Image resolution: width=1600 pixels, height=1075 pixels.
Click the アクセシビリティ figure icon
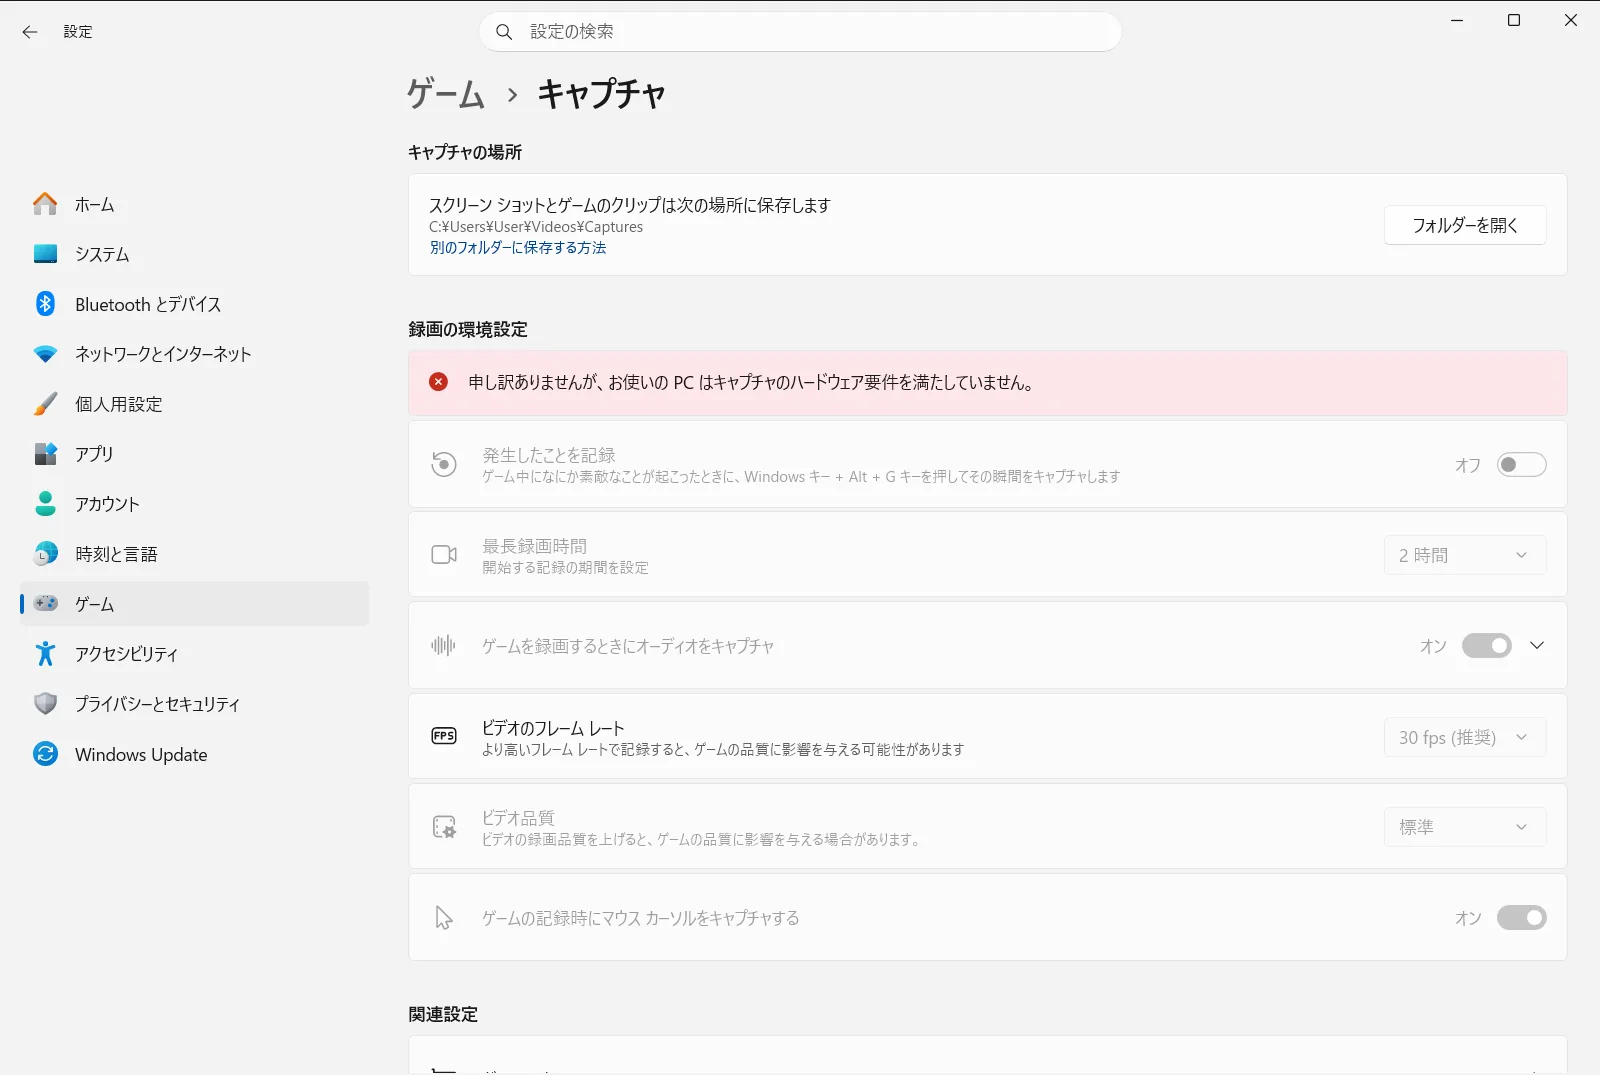[x=45, y=654]
